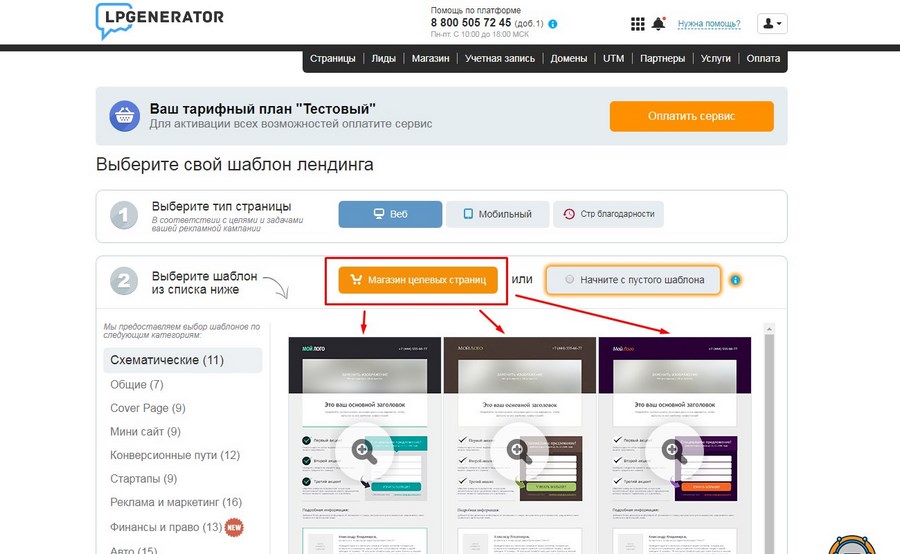900x554 pixels.
Task: Open the apps grid icon
Action: [x=637, y=24]
